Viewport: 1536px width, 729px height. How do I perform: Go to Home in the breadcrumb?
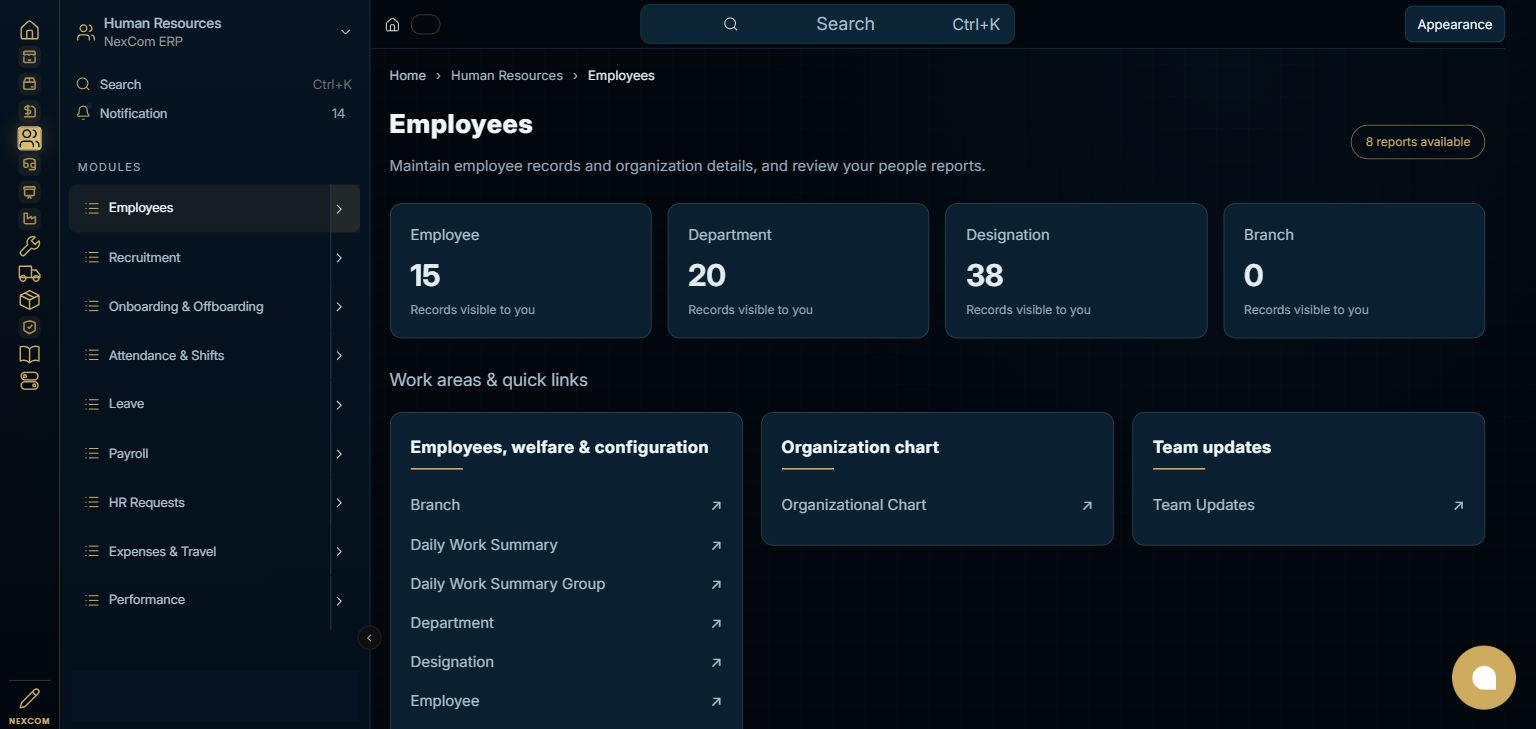407,75
